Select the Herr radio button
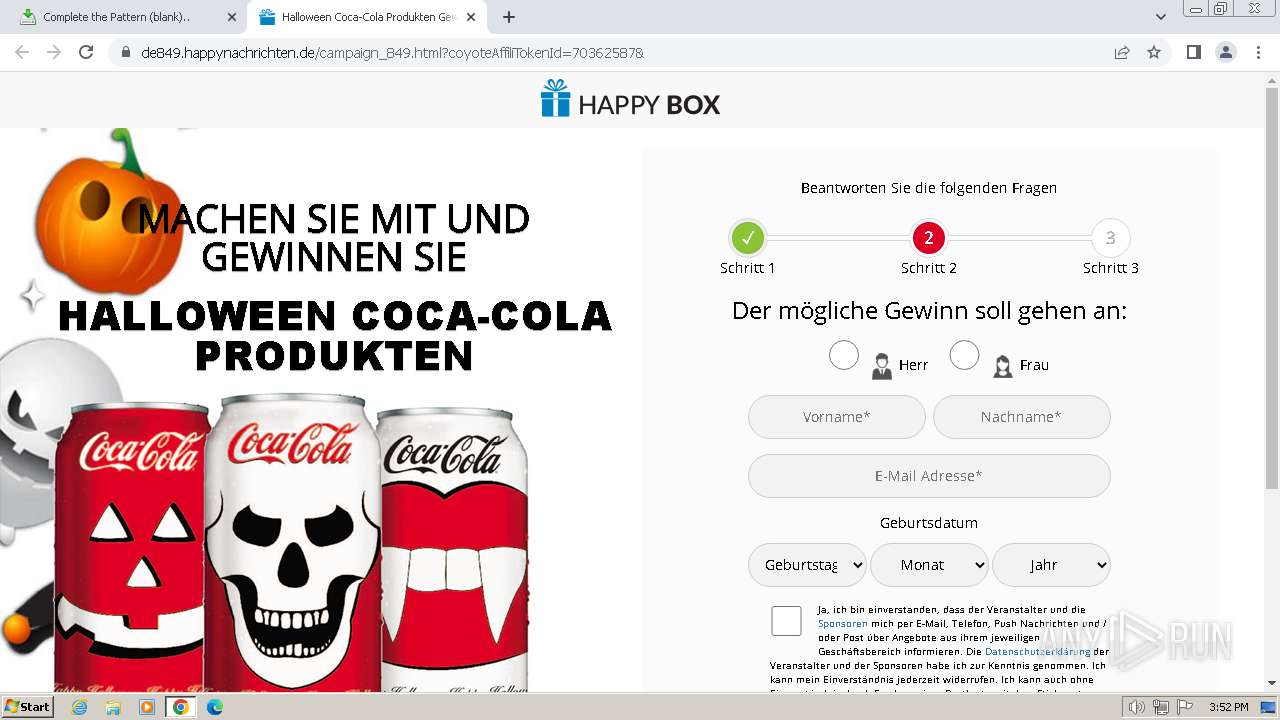The height and width of the screenshot is (720, 1280). (844, 355)
